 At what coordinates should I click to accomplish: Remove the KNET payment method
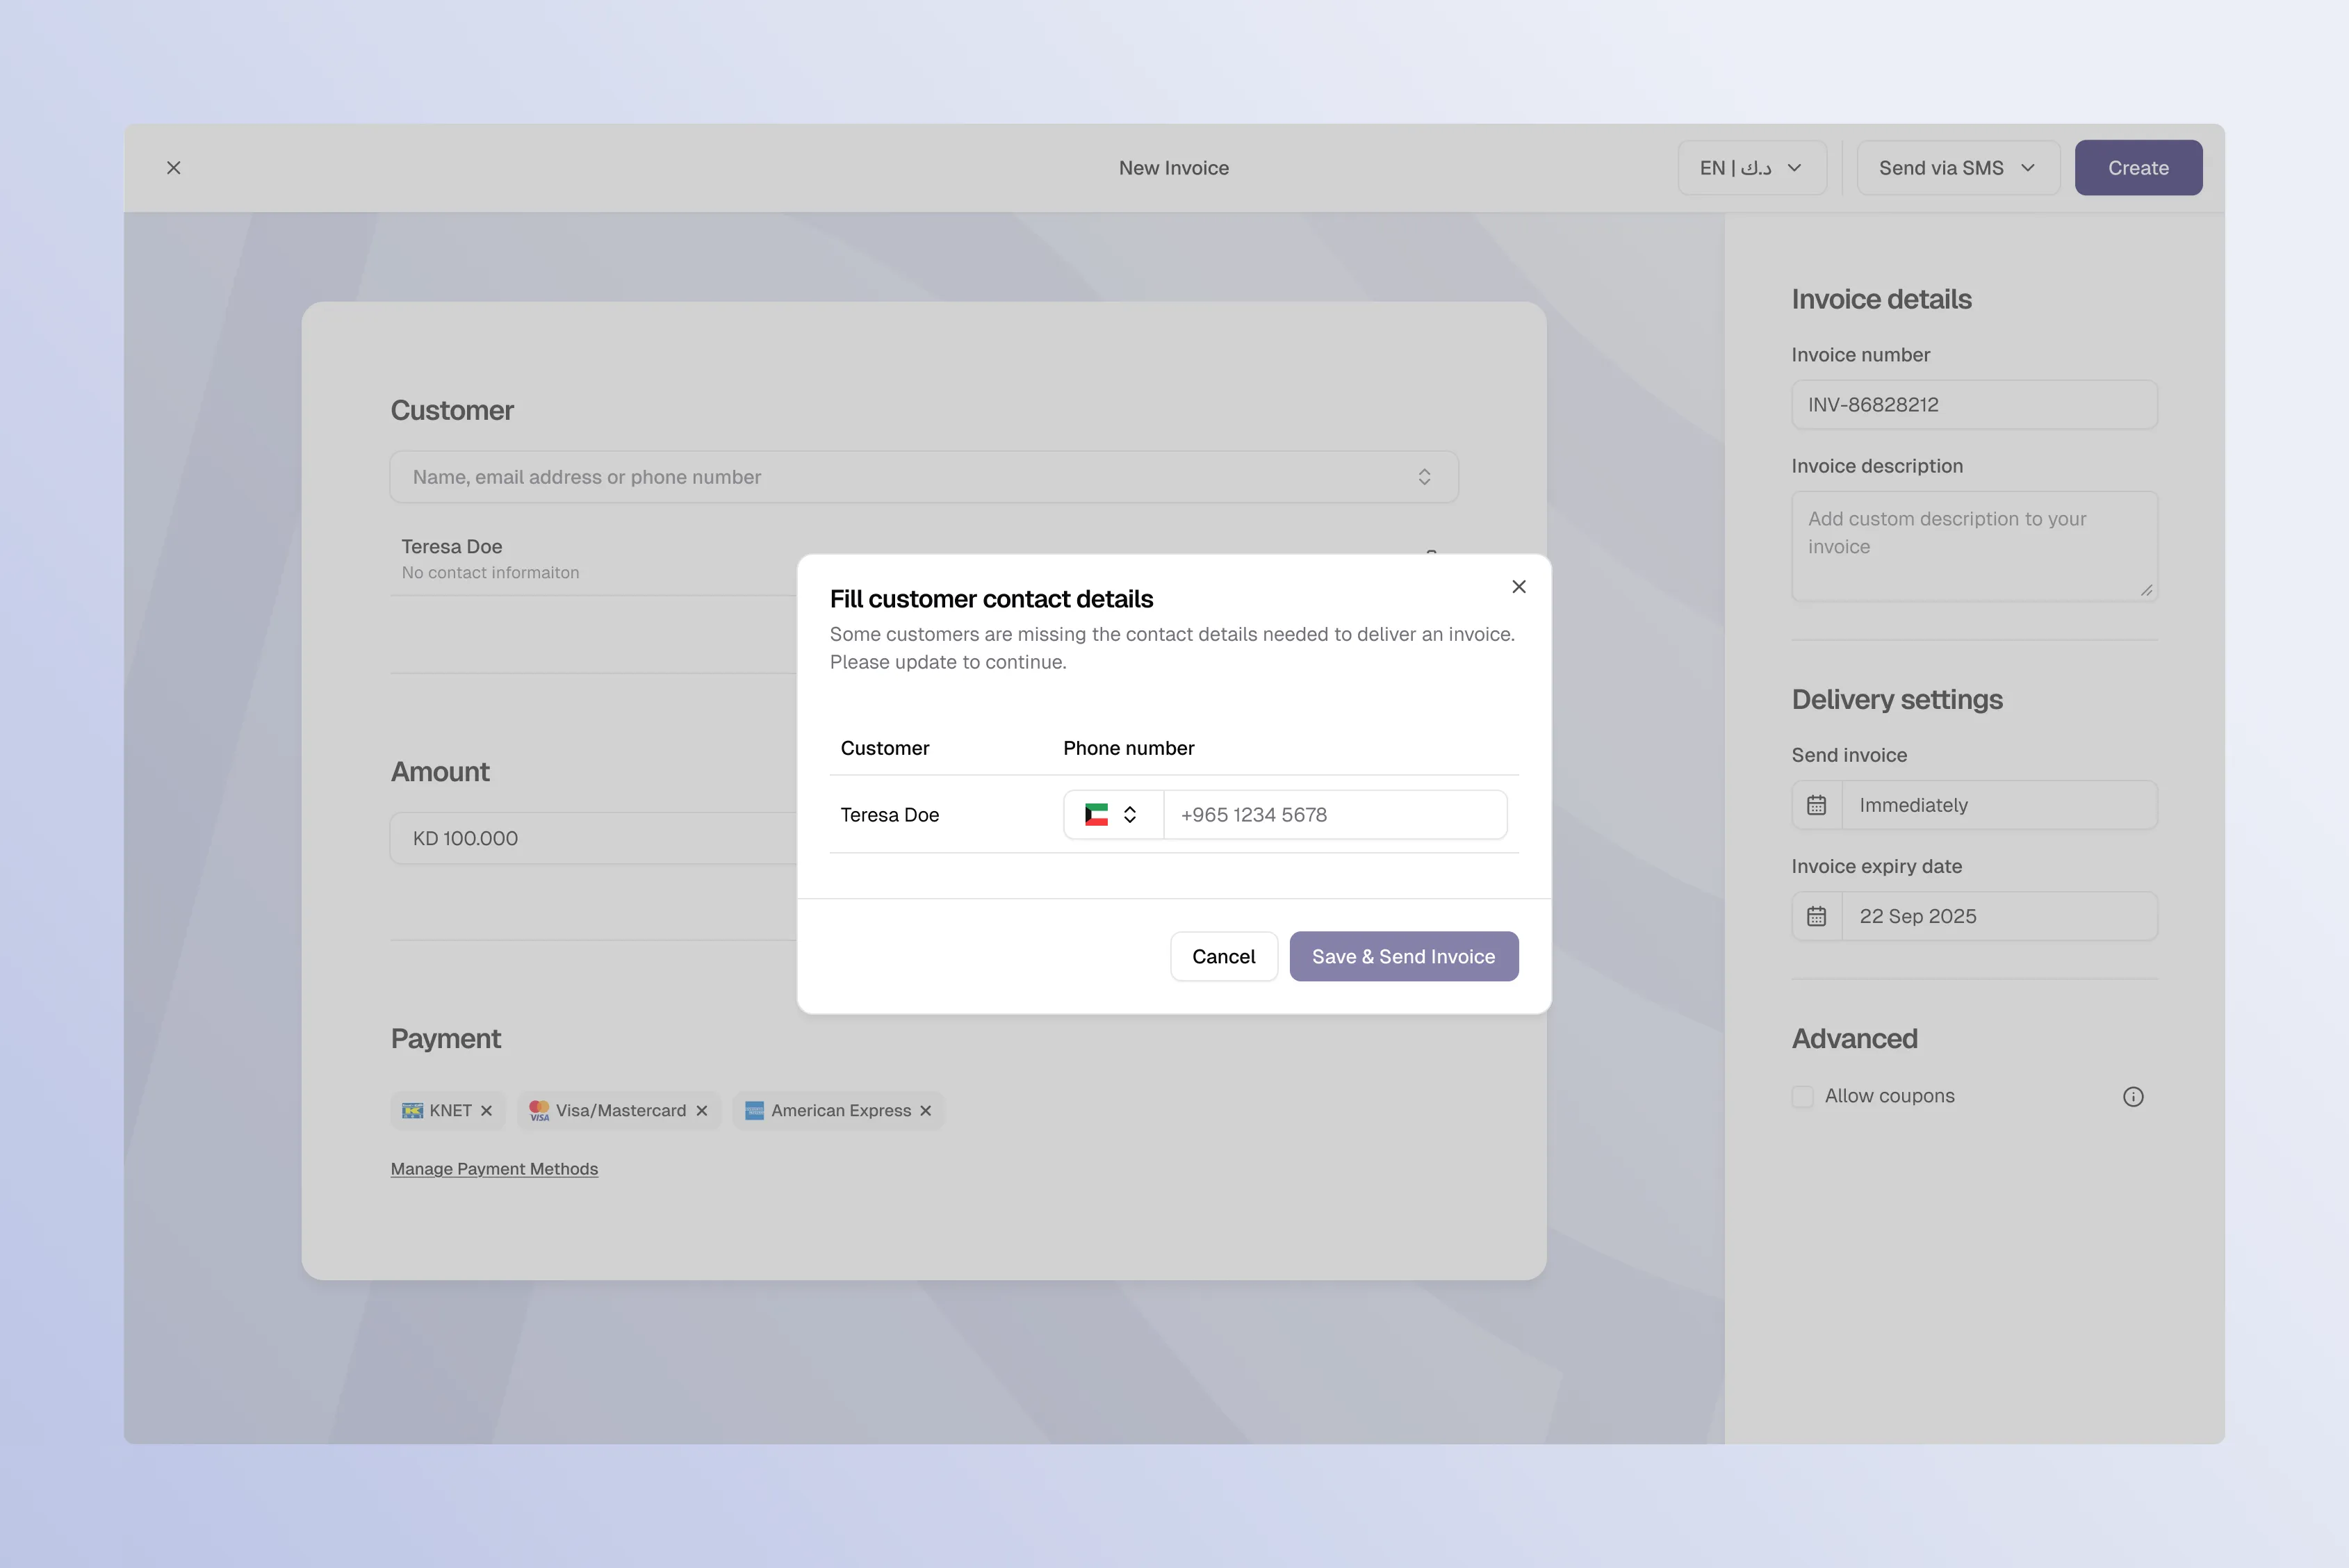pos(487,1111)
